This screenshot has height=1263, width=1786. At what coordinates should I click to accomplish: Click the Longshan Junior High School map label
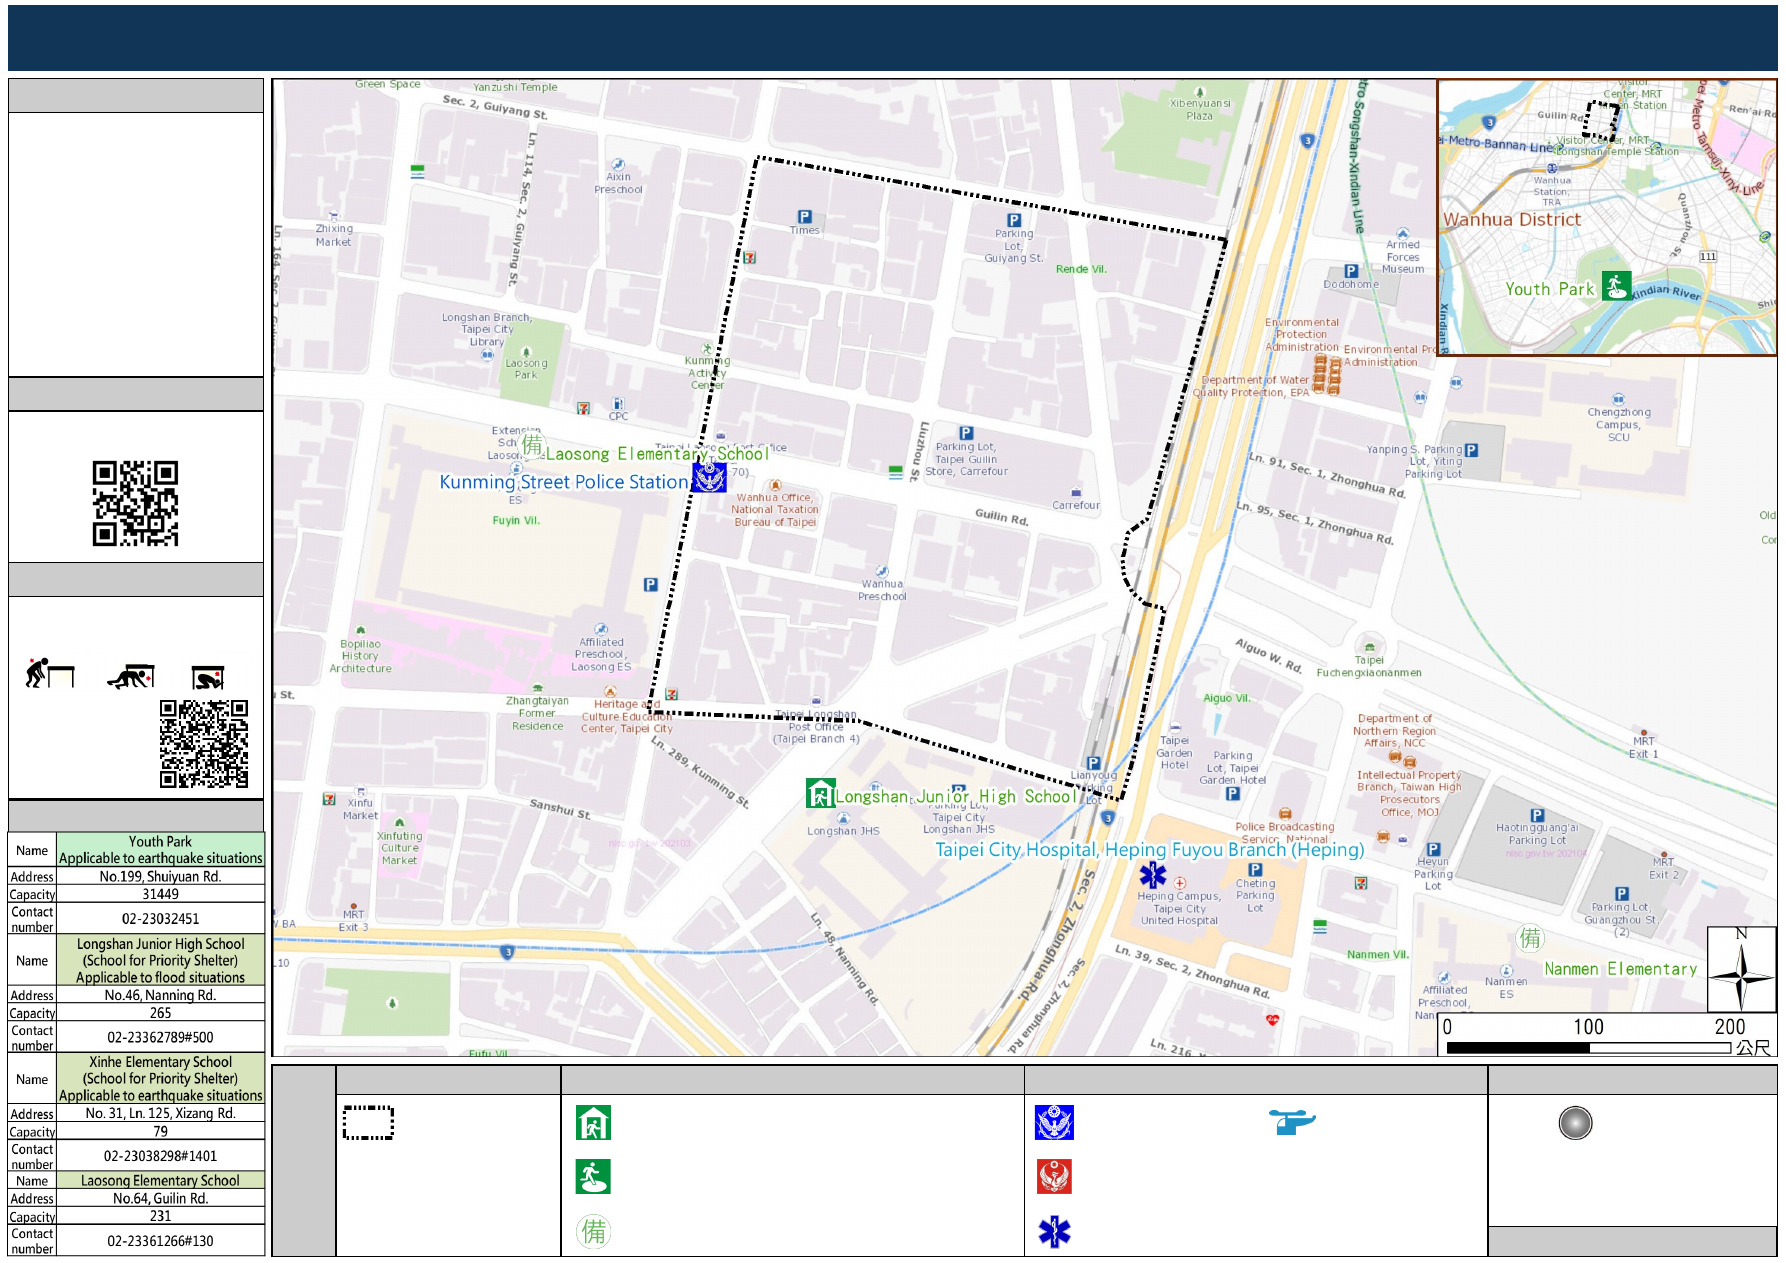click(x=956, y=797)
